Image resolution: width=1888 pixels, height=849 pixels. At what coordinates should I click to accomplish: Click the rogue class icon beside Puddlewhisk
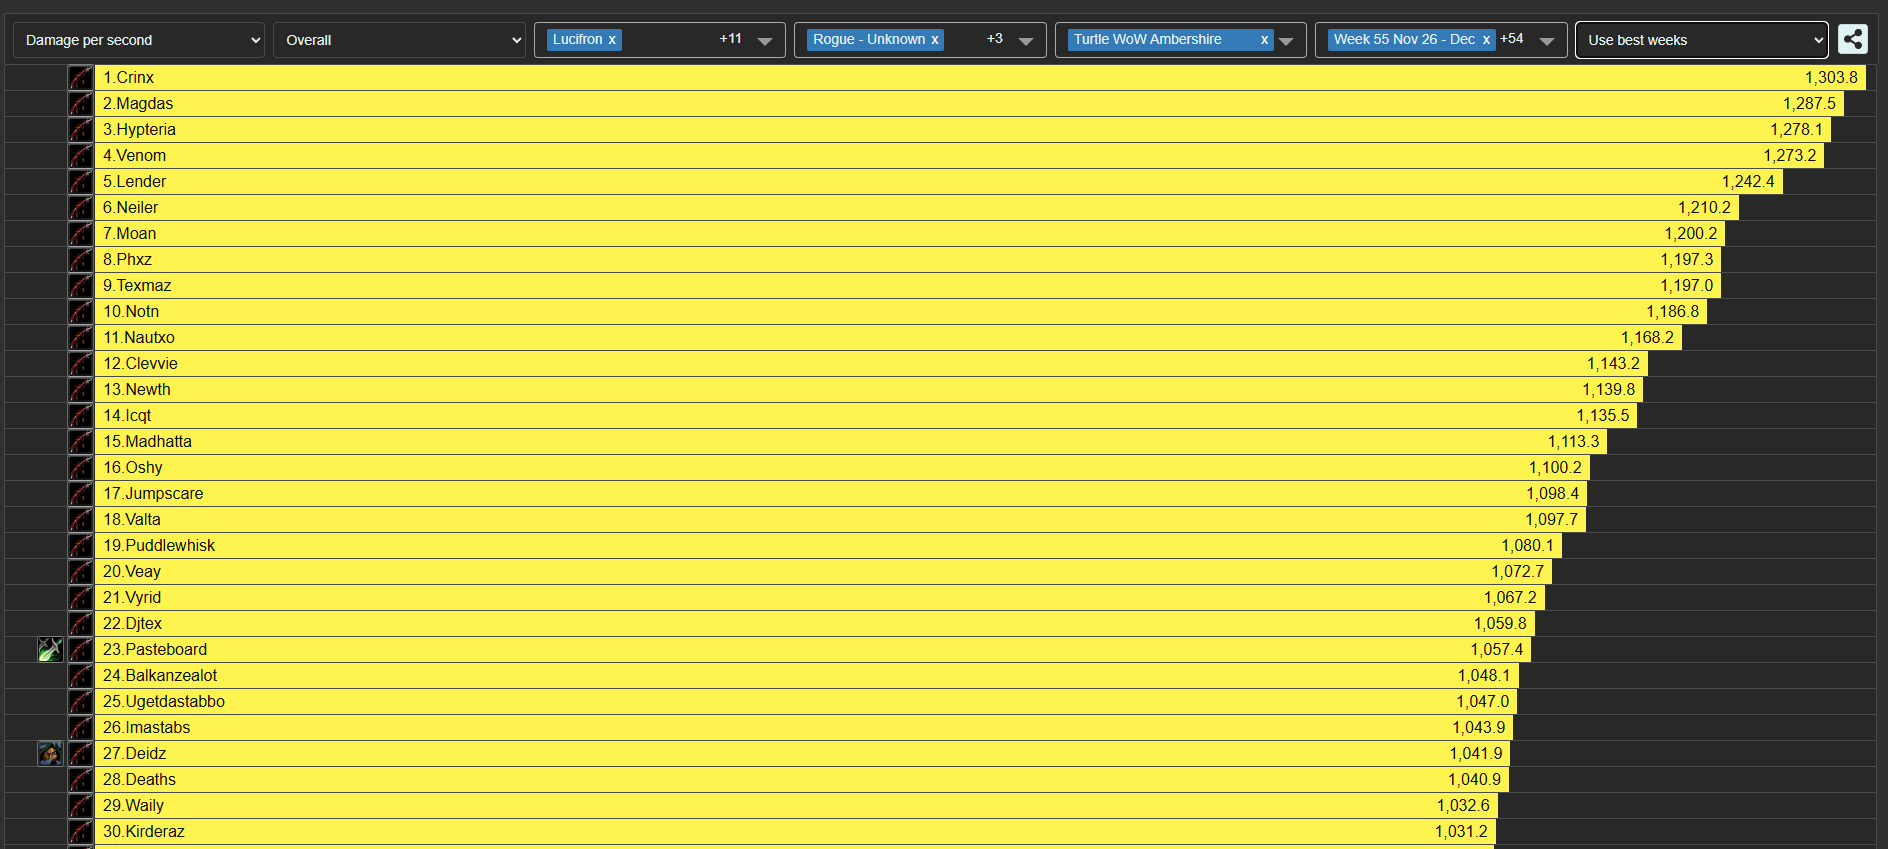click(x=80, y=545)
